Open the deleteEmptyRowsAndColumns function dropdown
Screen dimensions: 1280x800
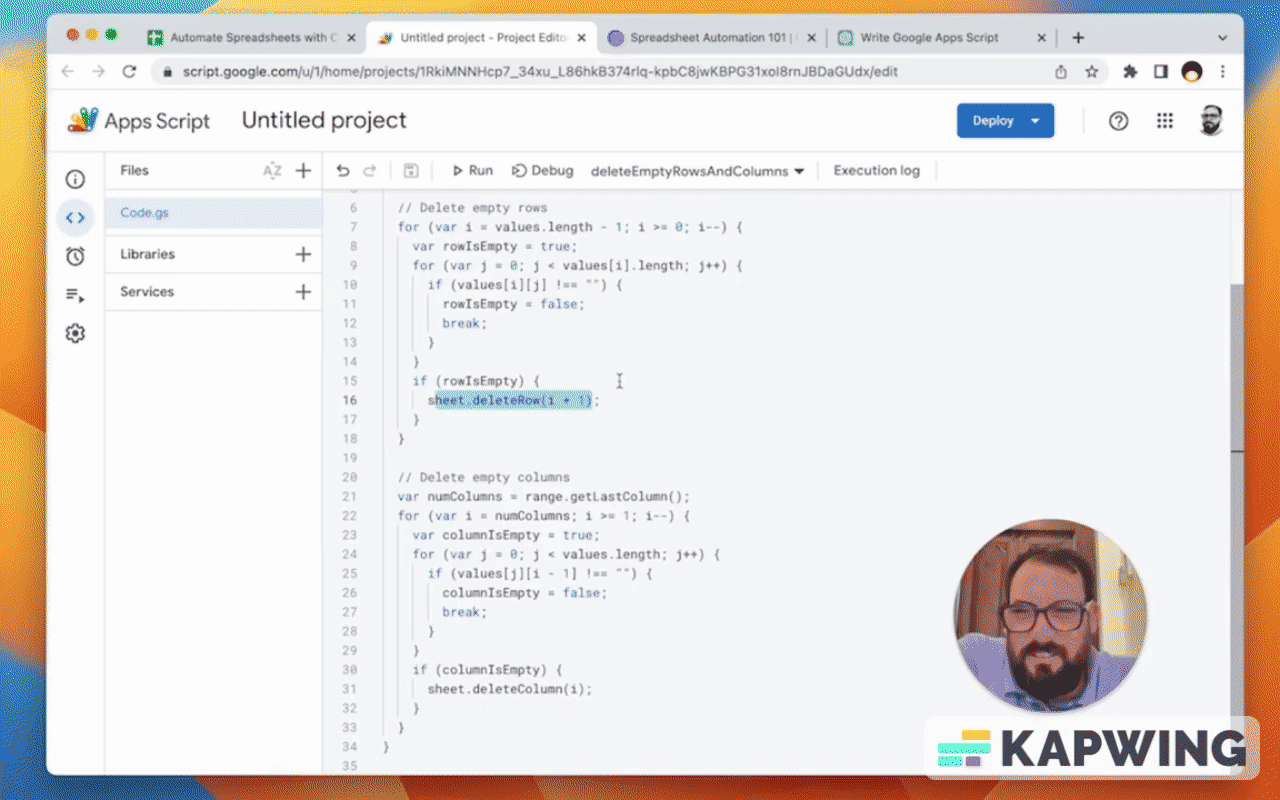698,171
